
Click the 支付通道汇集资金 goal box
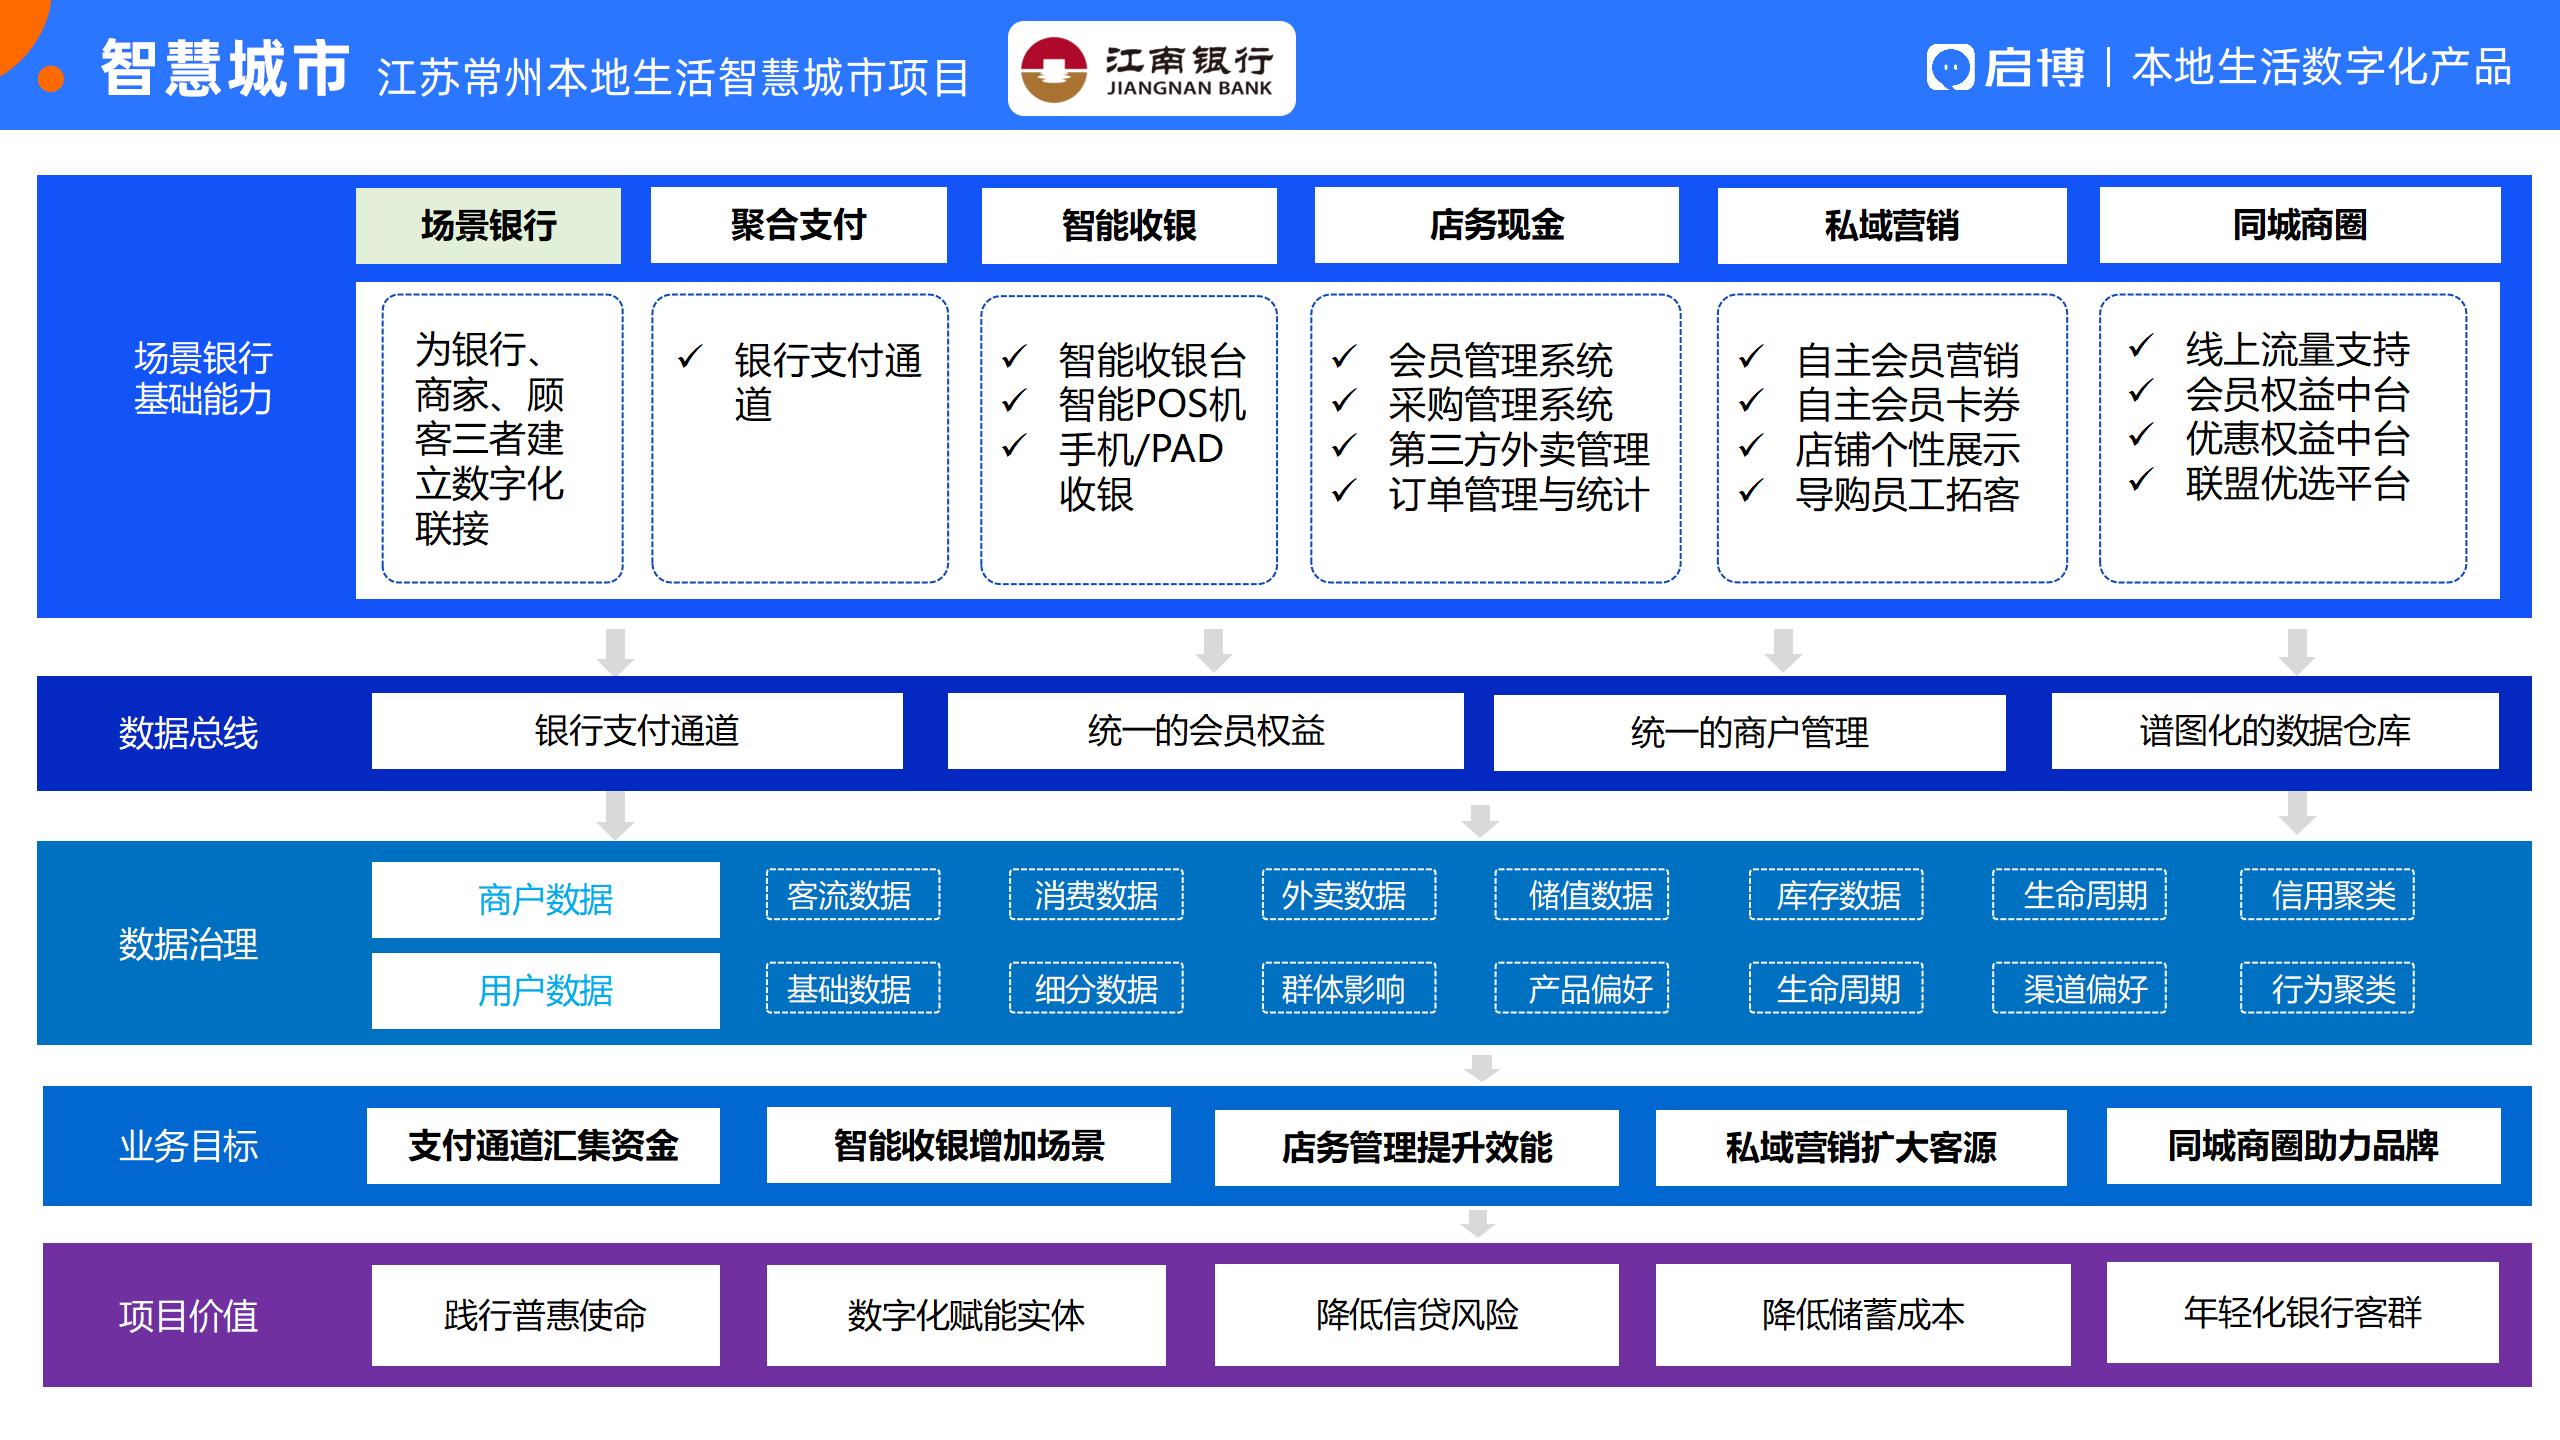tap(543, 1146)
